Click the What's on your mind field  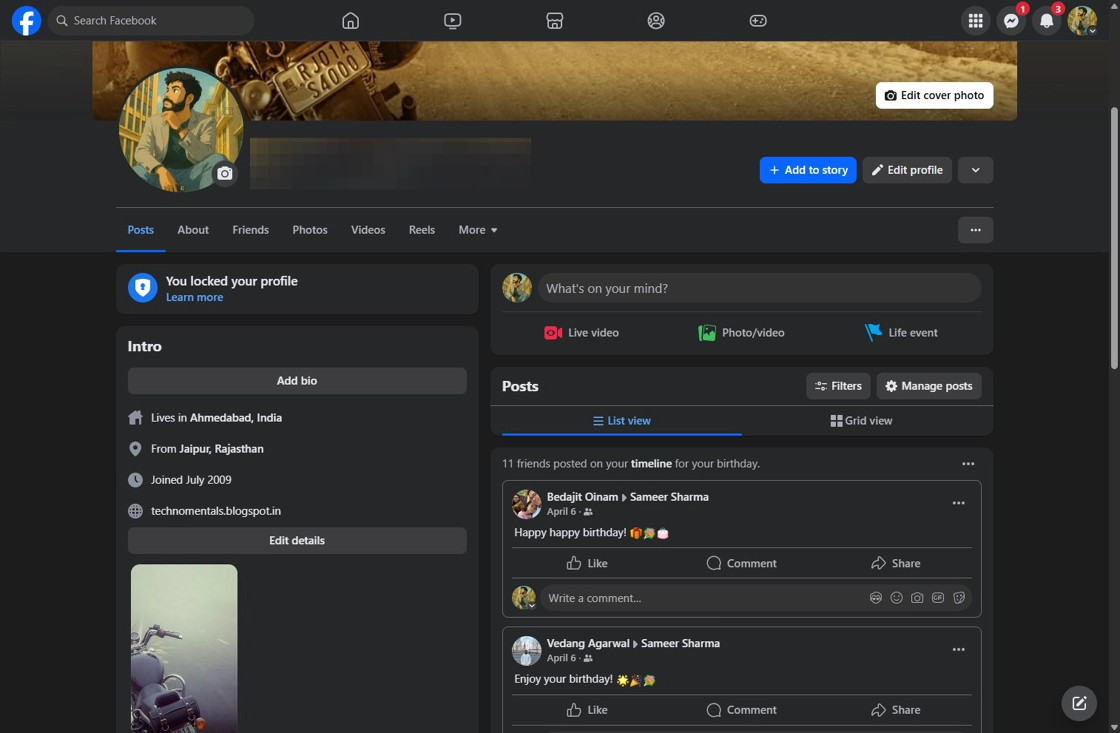tap(759, 288)
